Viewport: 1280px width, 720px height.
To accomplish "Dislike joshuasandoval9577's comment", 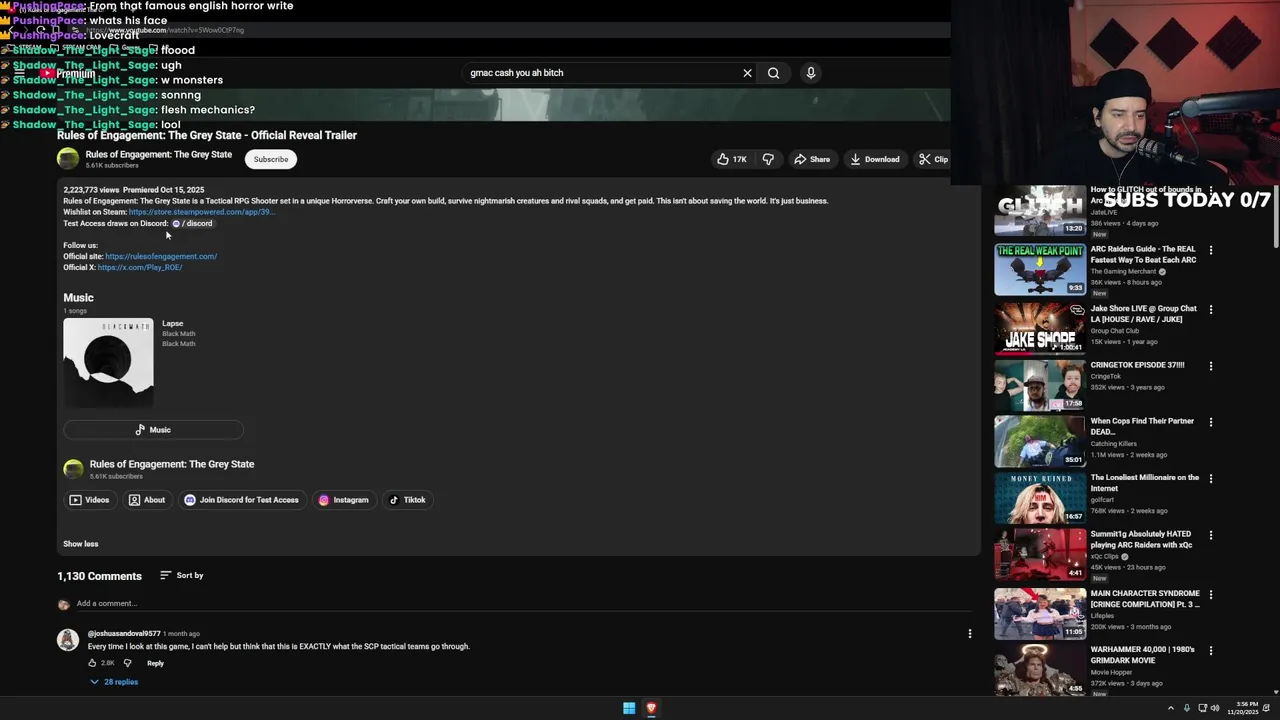I will coord(127,663).
